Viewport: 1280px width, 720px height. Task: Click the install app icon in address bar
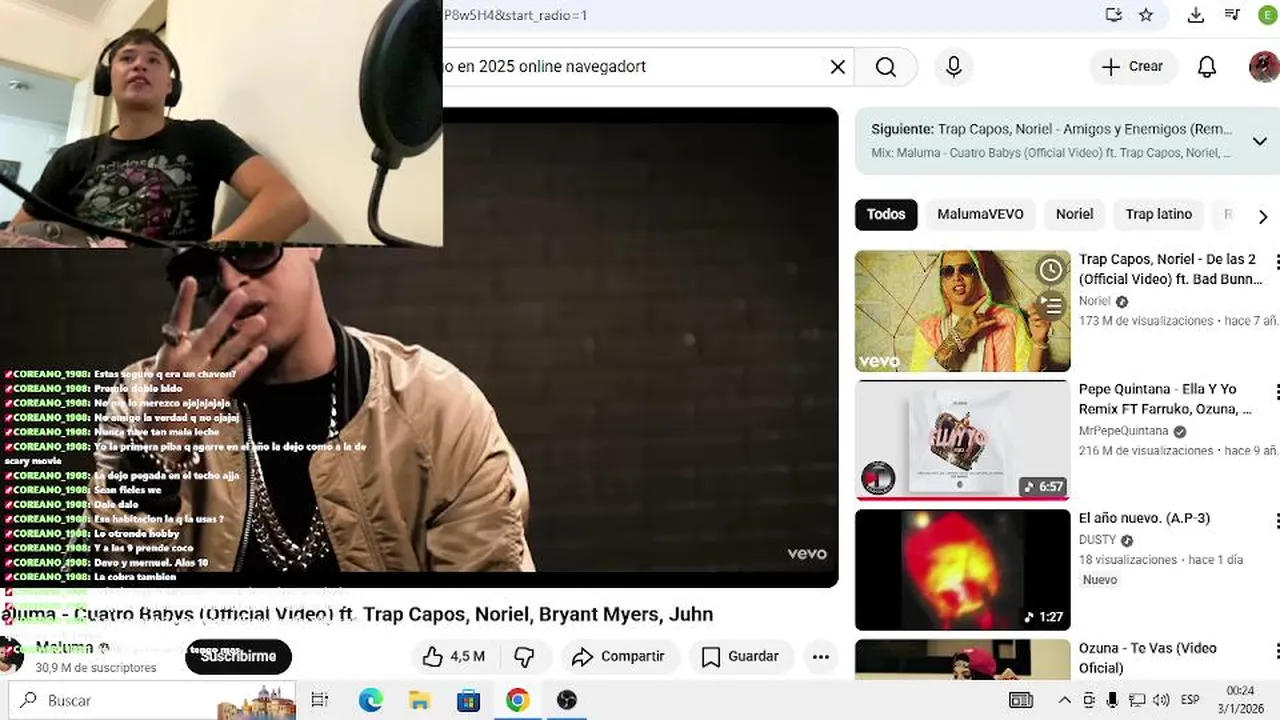pos(1113,15)
